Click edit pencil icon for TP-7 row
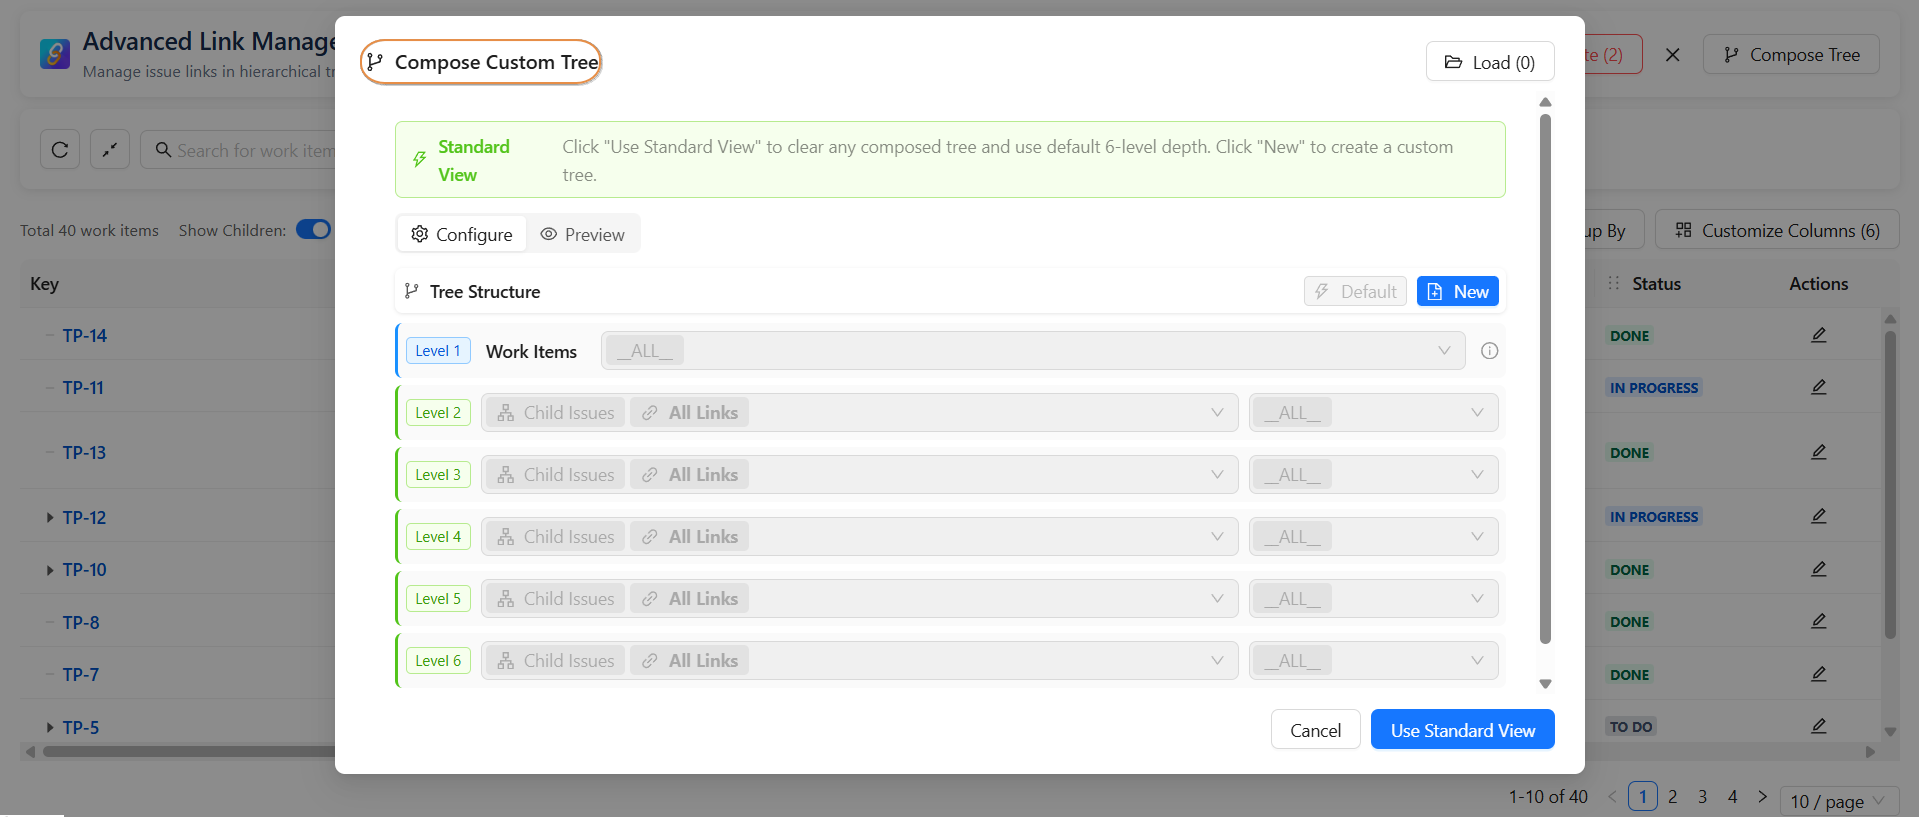The image size is (1919, 817). (1818, 674)
